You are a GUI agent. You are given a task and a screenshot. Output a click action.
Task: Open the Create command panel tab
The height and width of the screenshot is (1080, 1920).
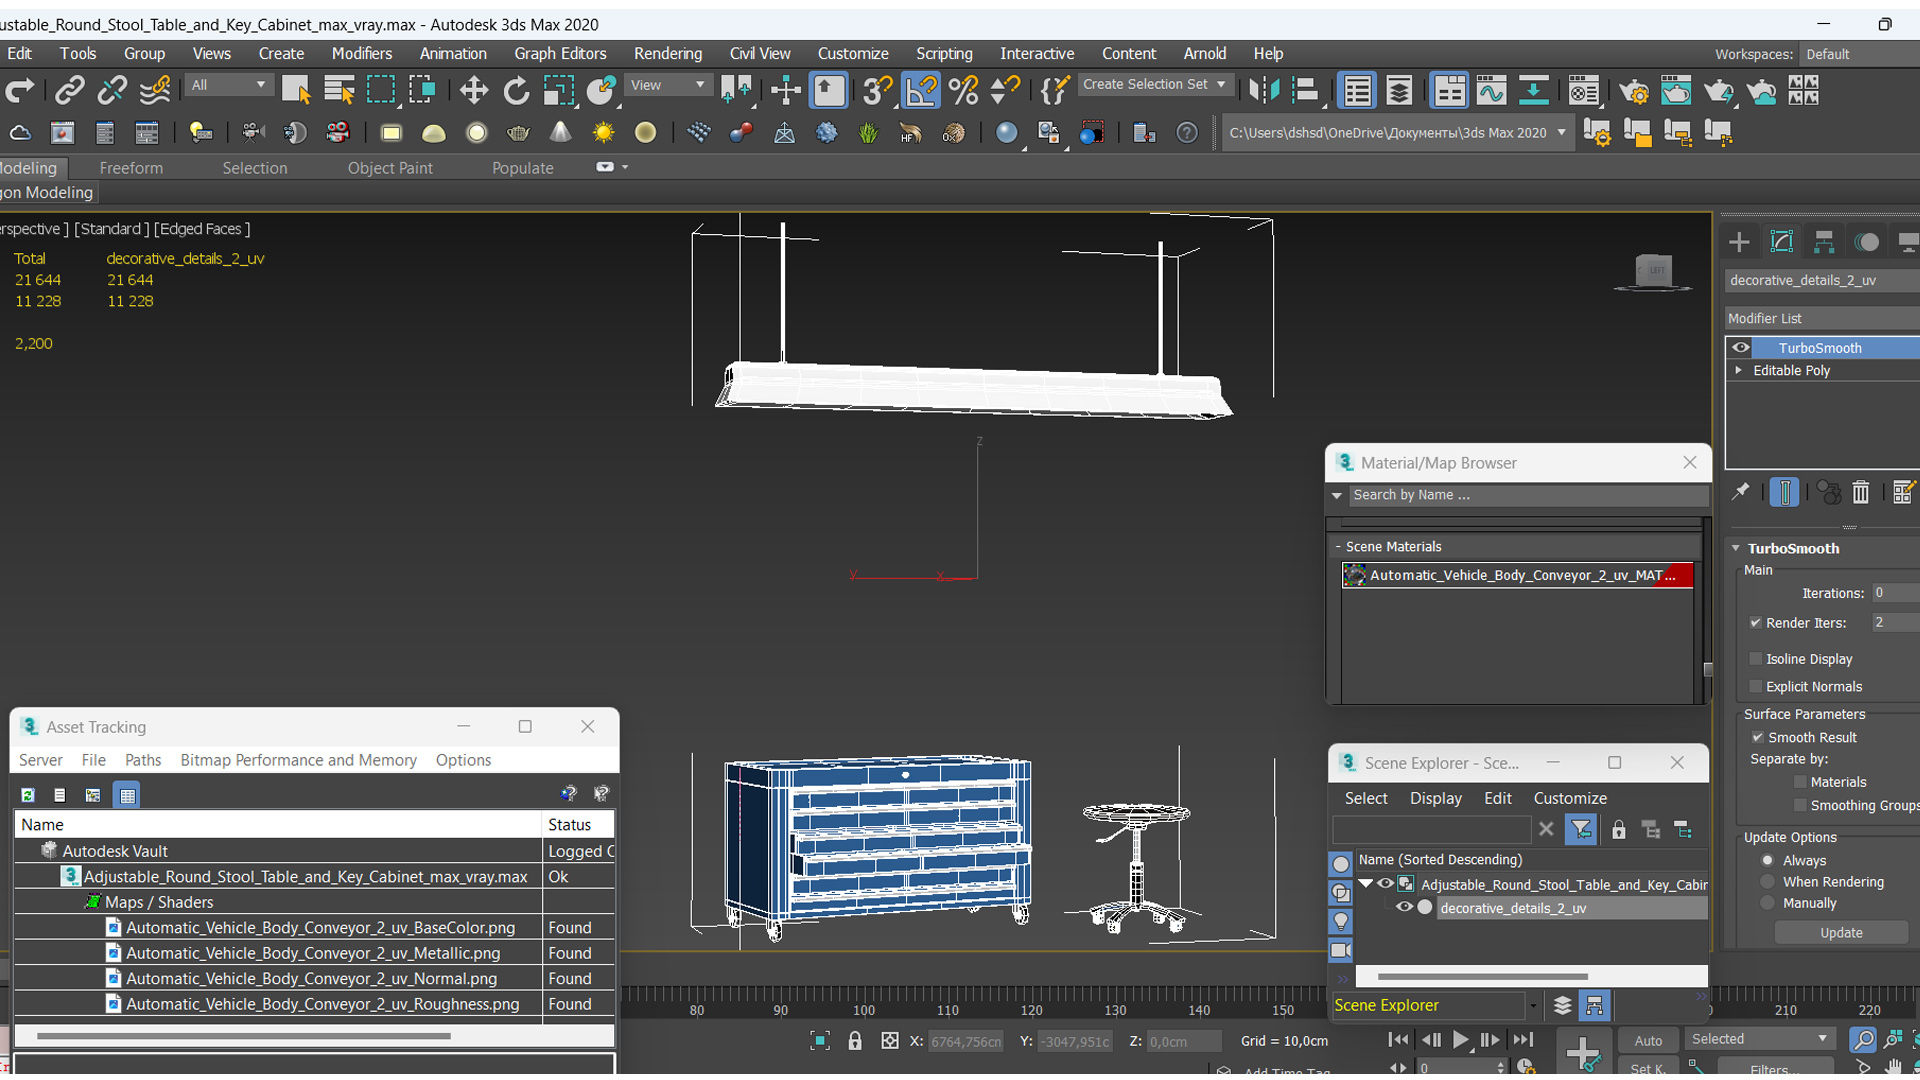click(1739, 242)
